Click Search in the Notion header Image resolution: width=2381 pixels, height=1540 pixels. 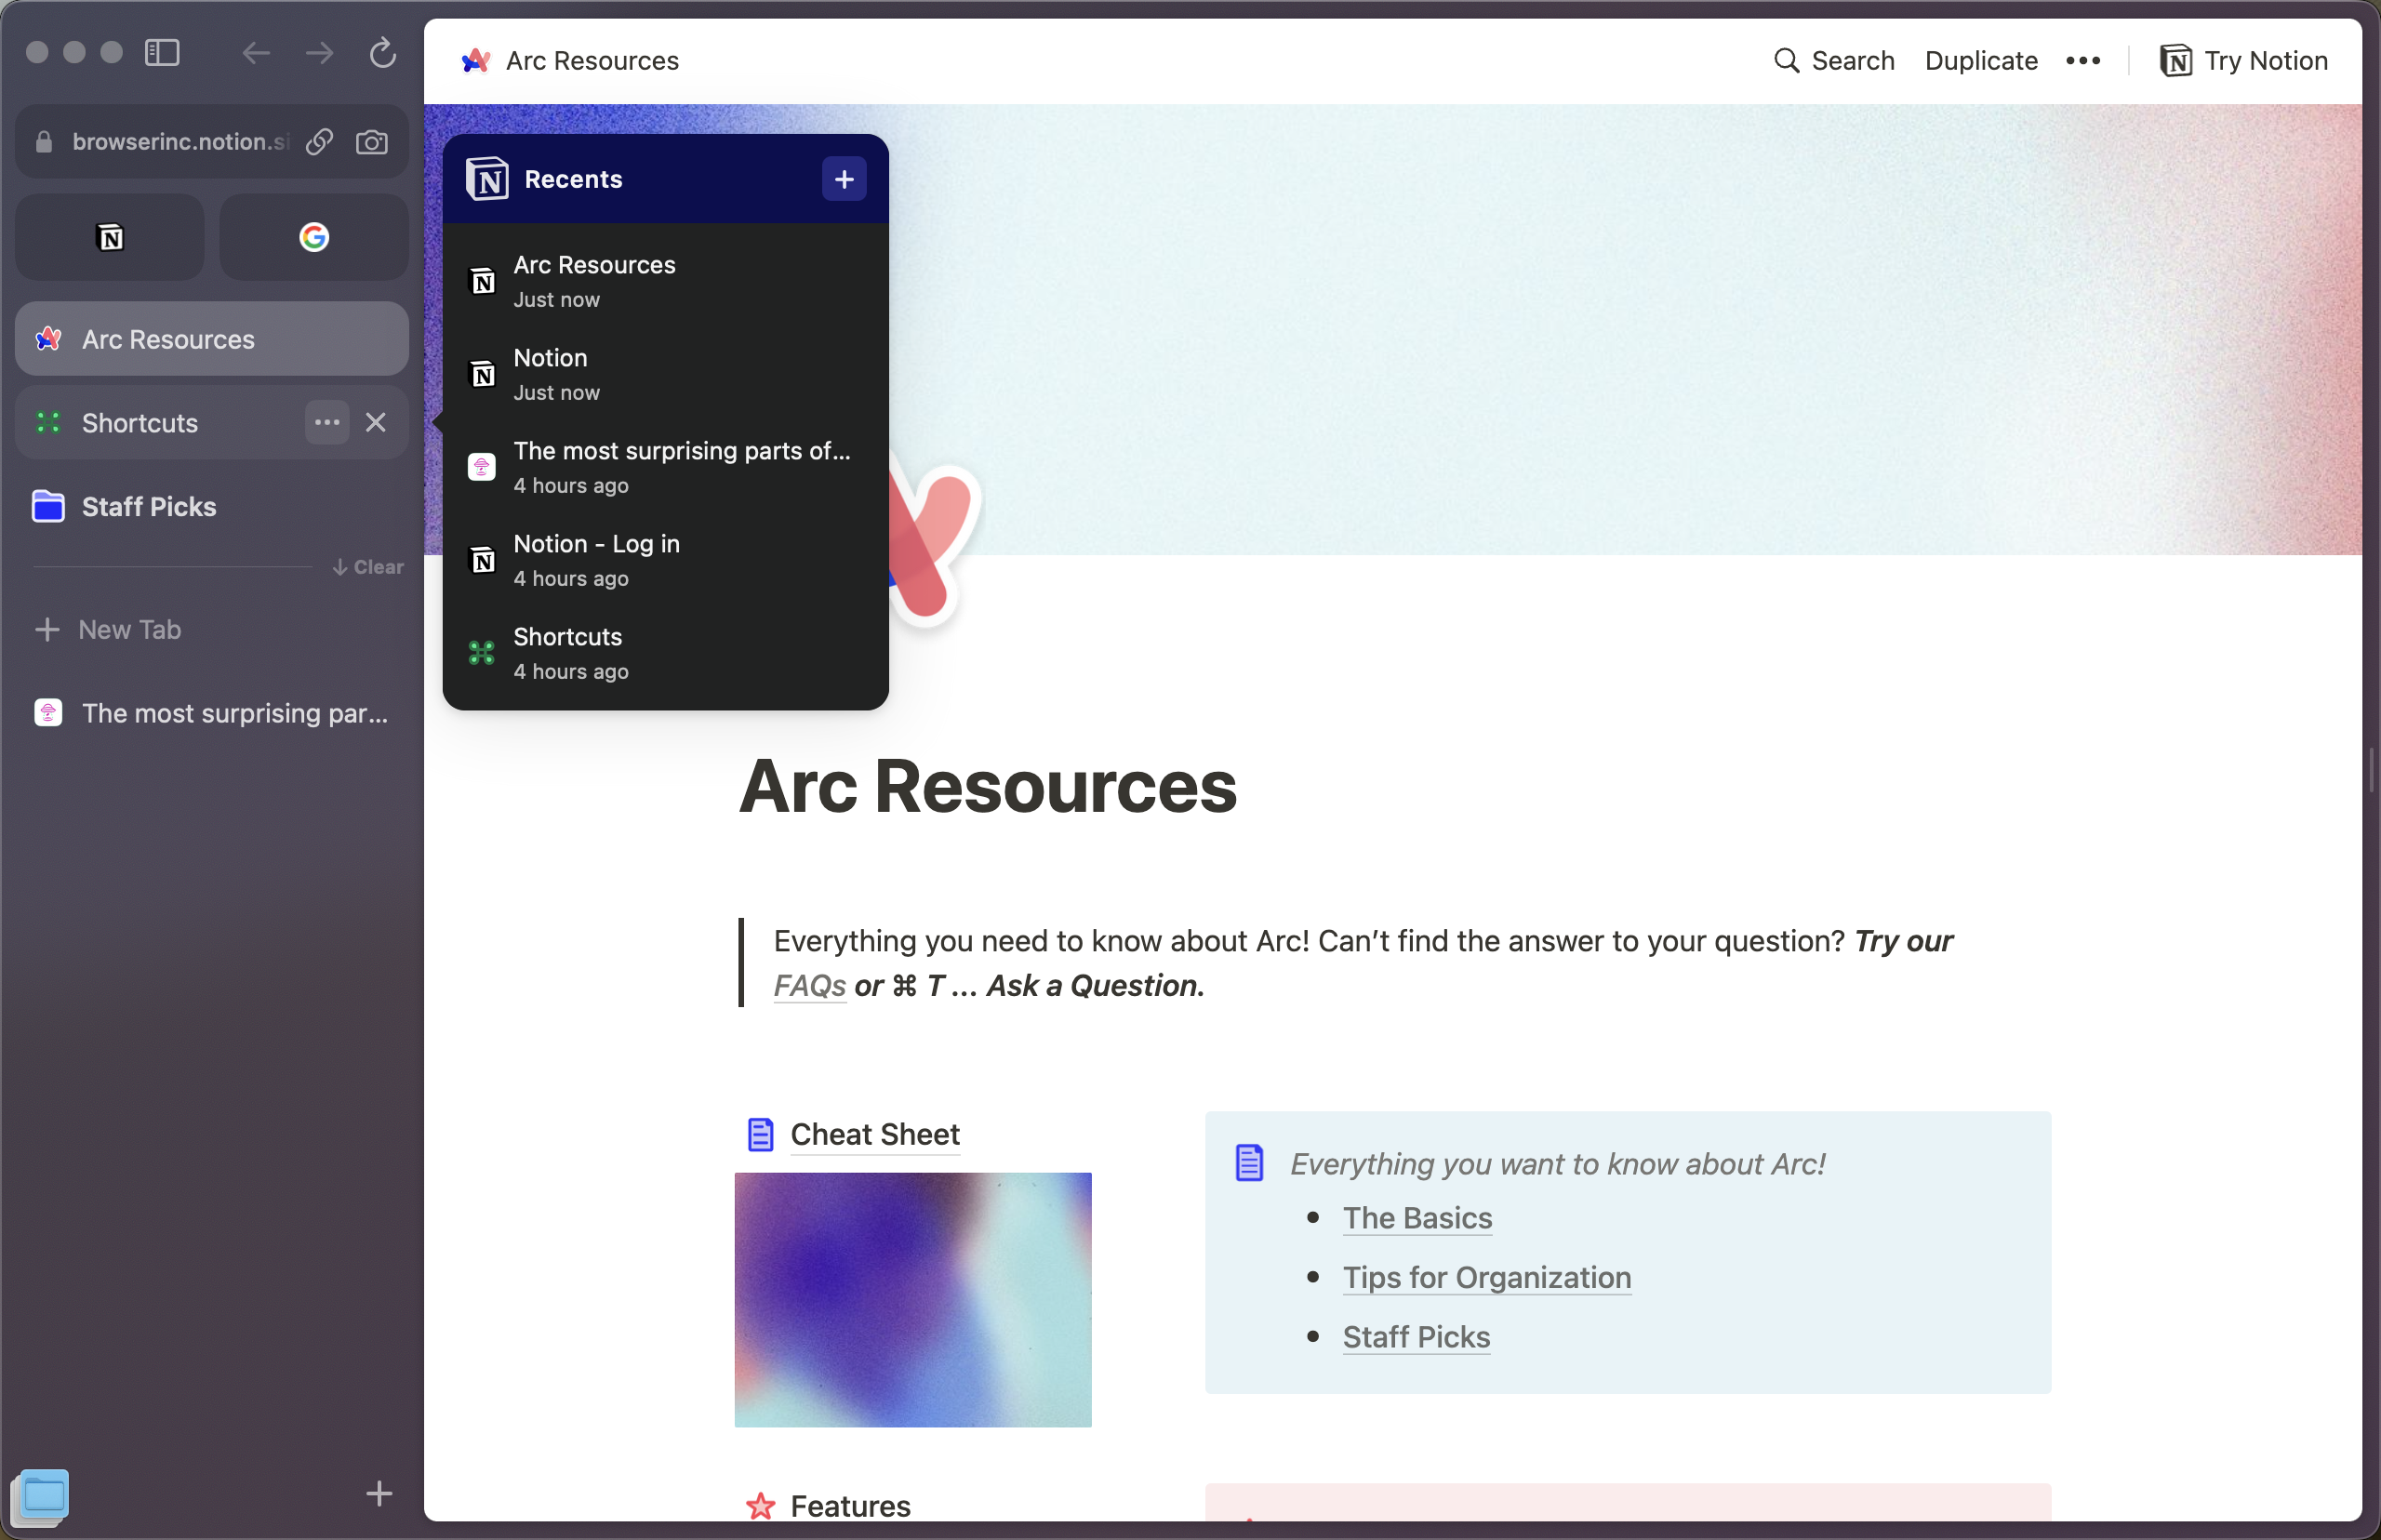[1834, 61]
